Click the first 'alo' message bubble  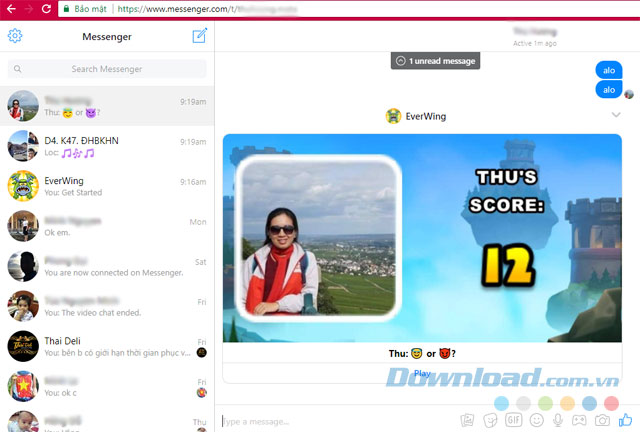(x=609, y=70)
